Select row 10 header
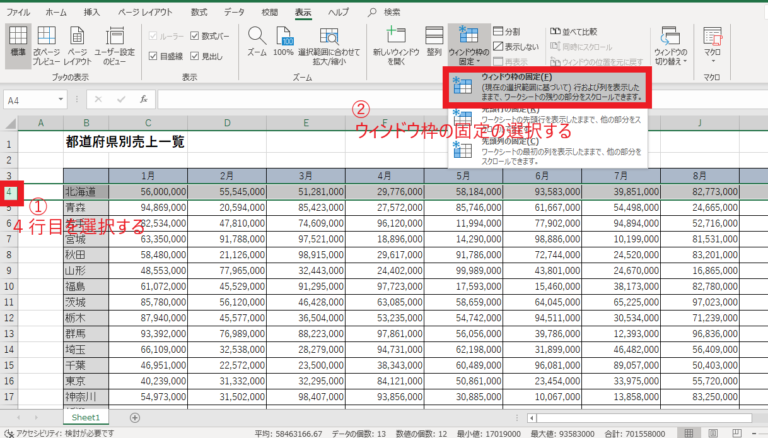 point(9,286)
